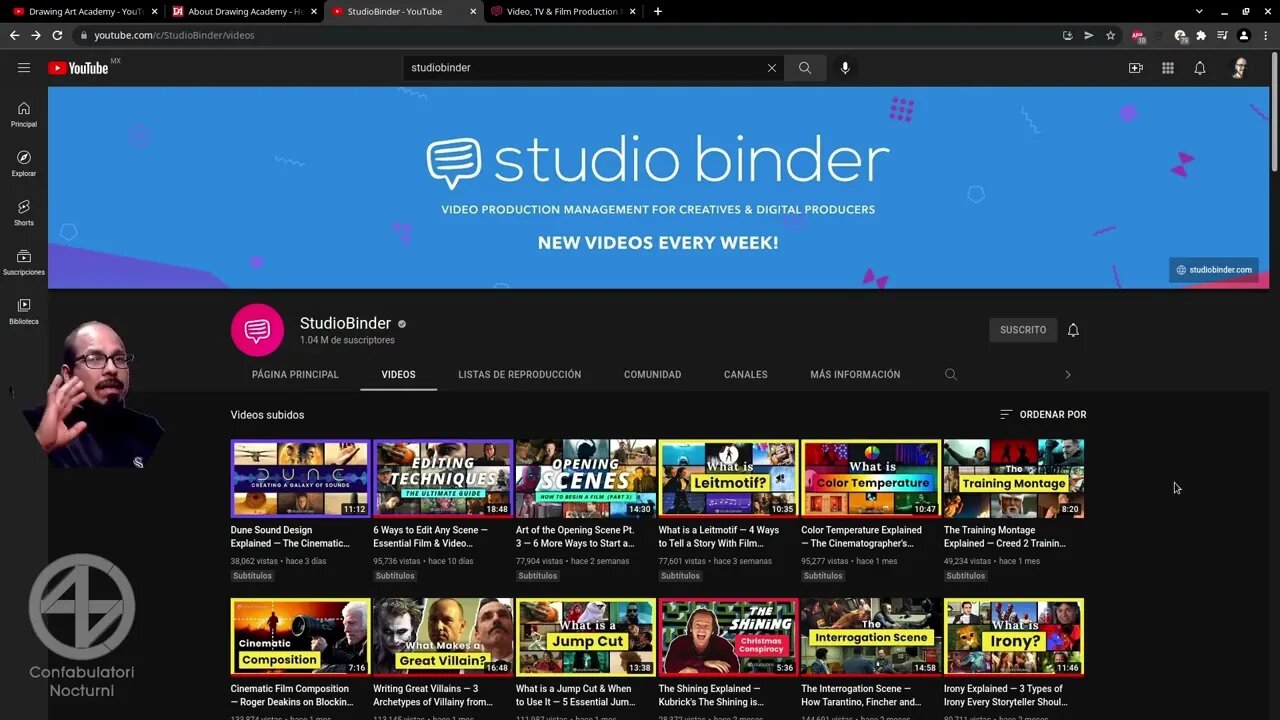Show more channel tabs with right chevron
The width and height of the screenshot is (1280, 720).
point(1067,375)
